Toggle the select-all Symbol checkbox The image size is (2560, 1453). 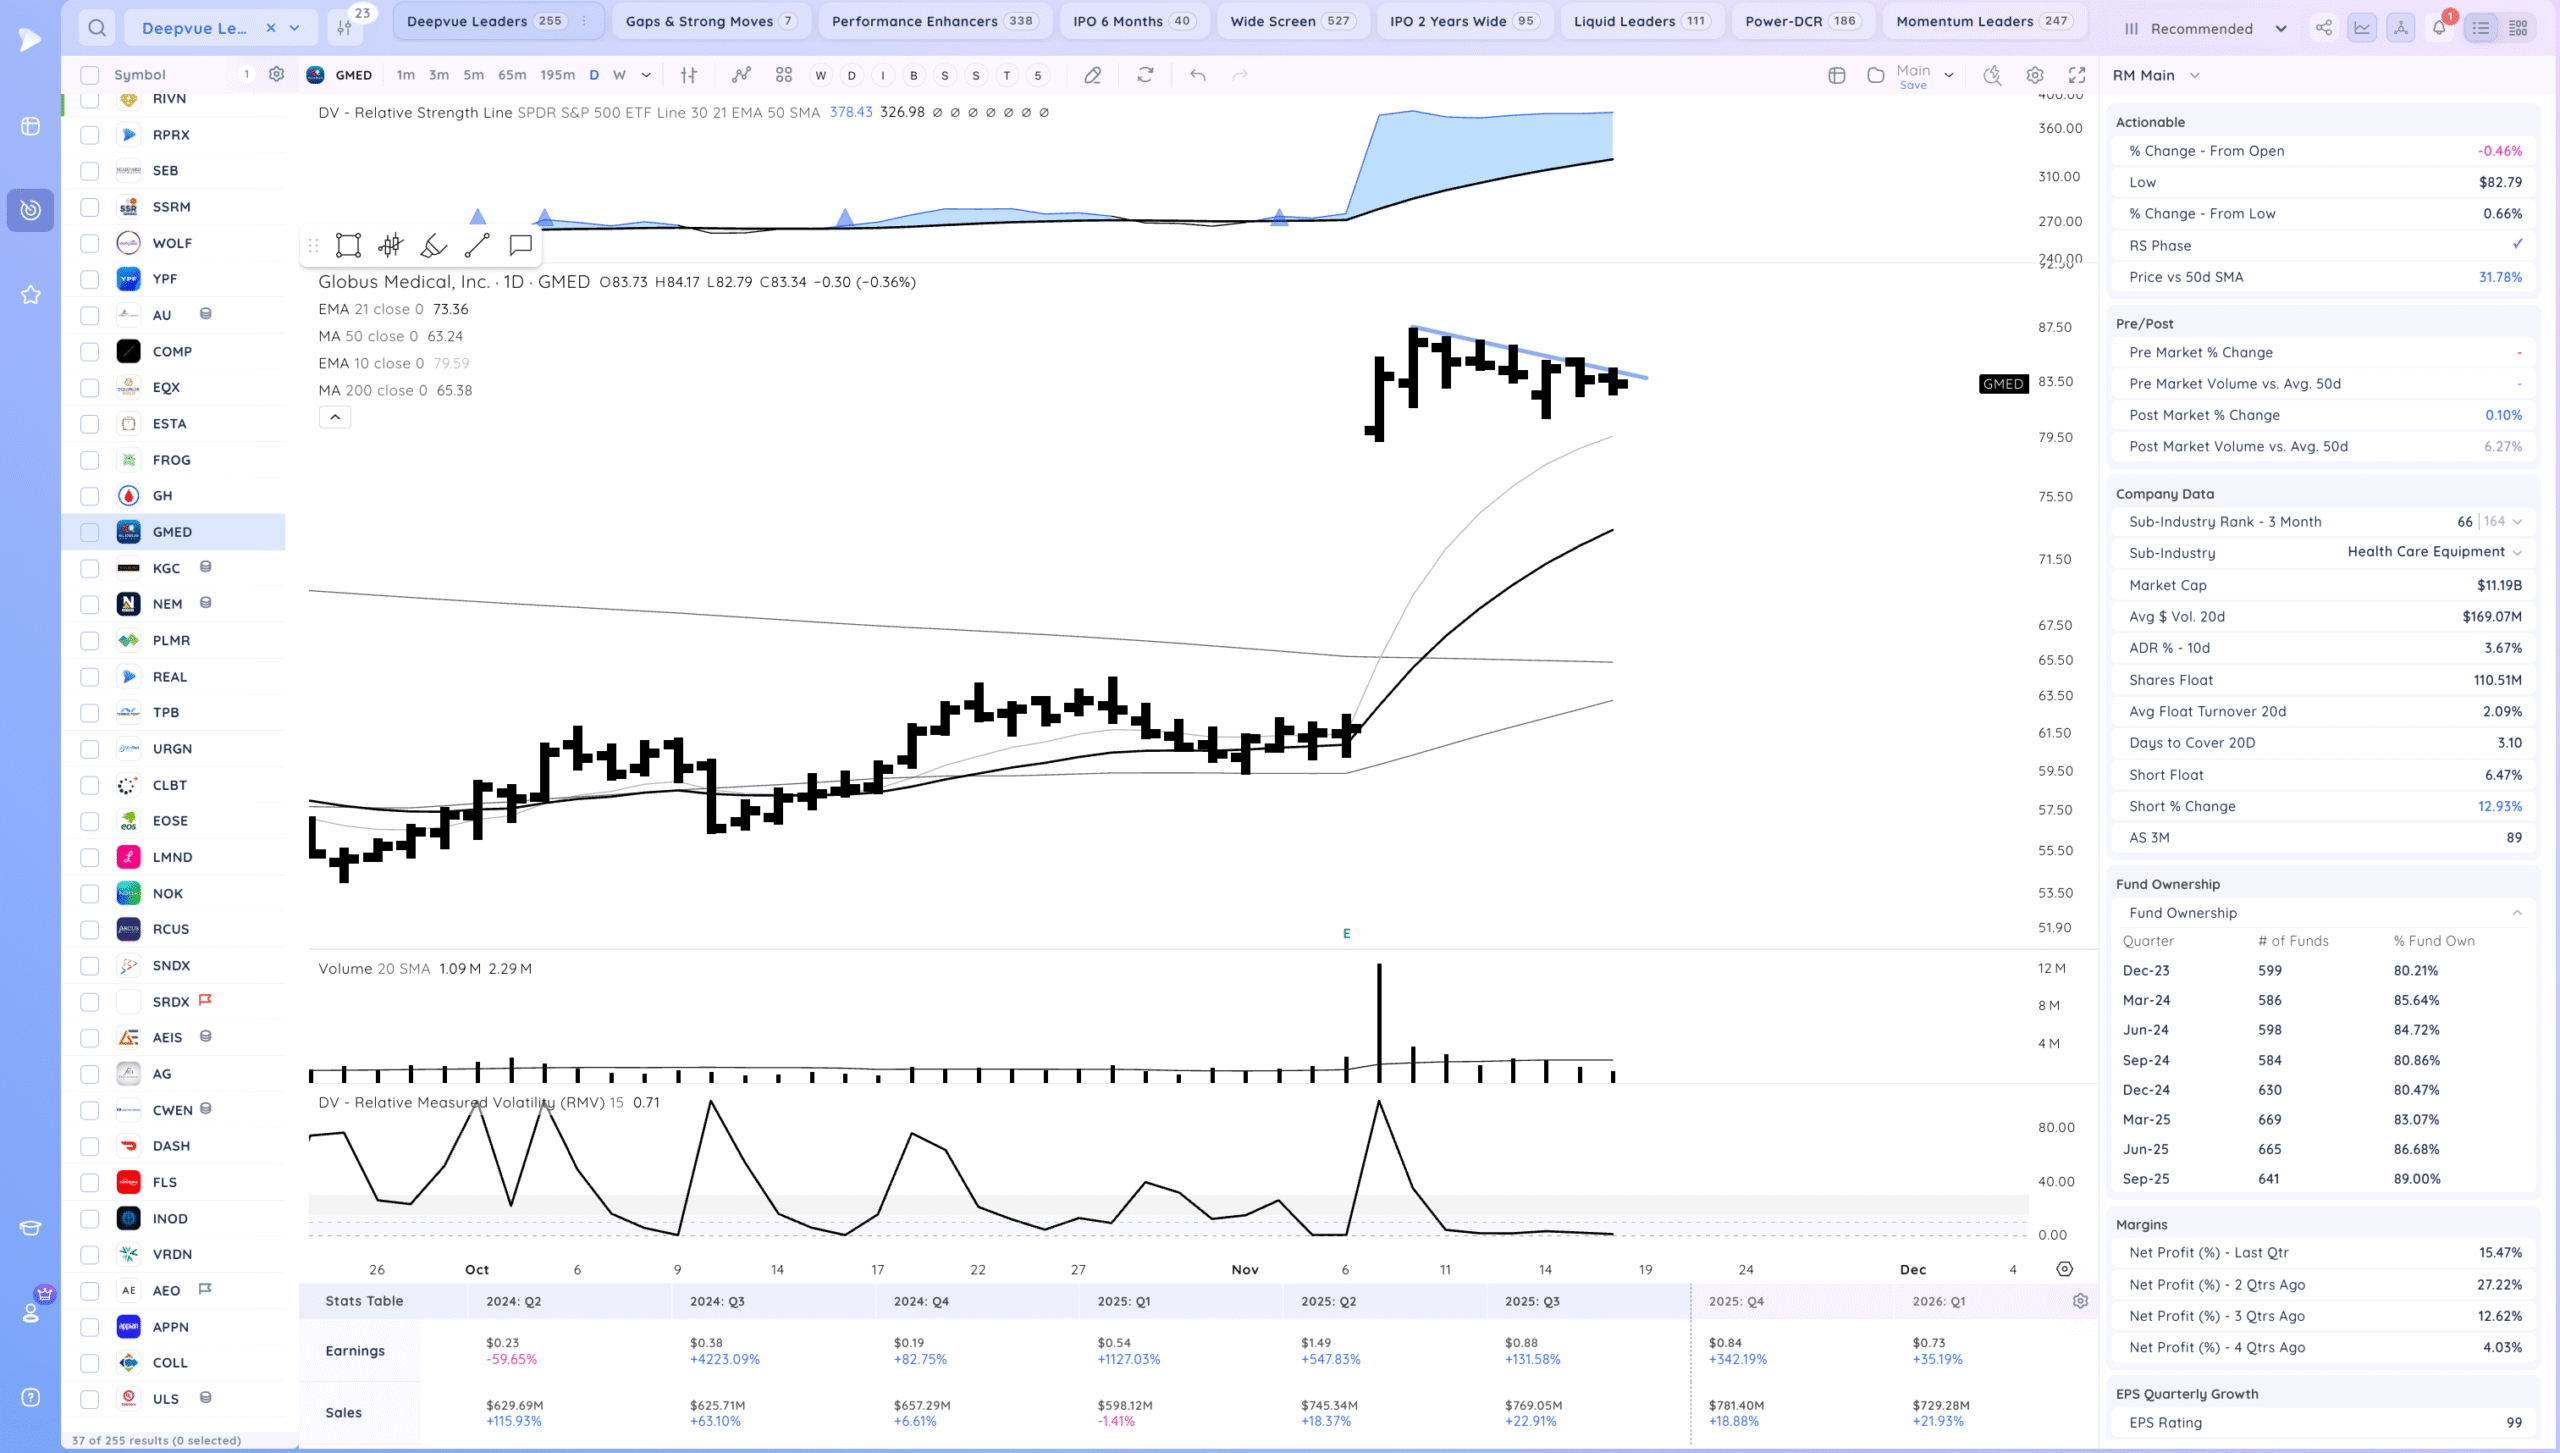[90, 75]
